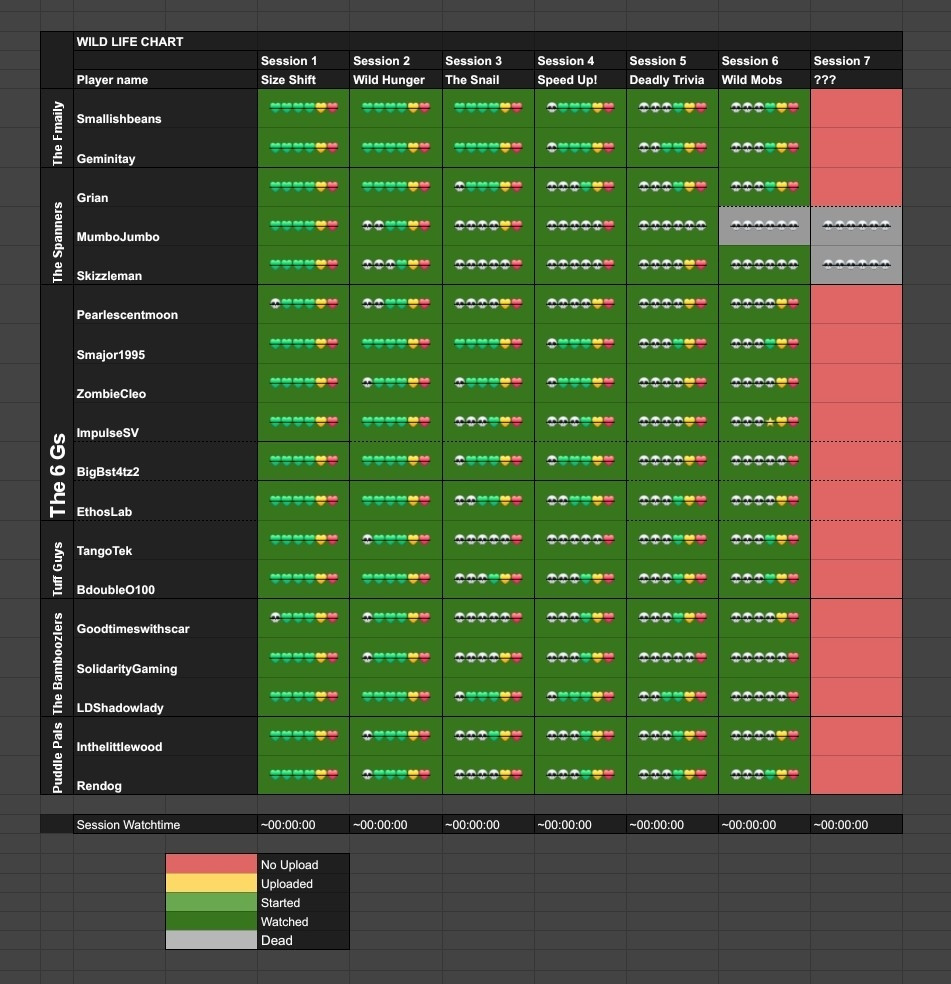Select MumboJumbo's gray Session 6 hearts cell
The width and height of the screenshot is (951, 984).
pyautogui.click(x=764, y=226)
